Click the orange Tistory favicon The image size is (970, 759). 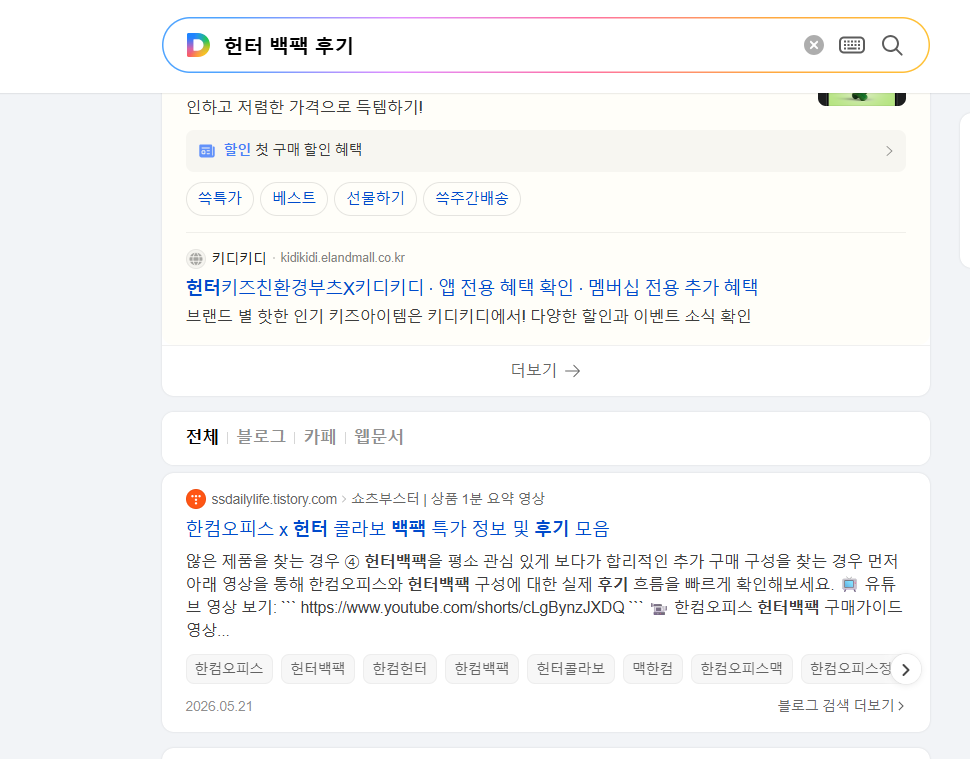coord(195,499)
